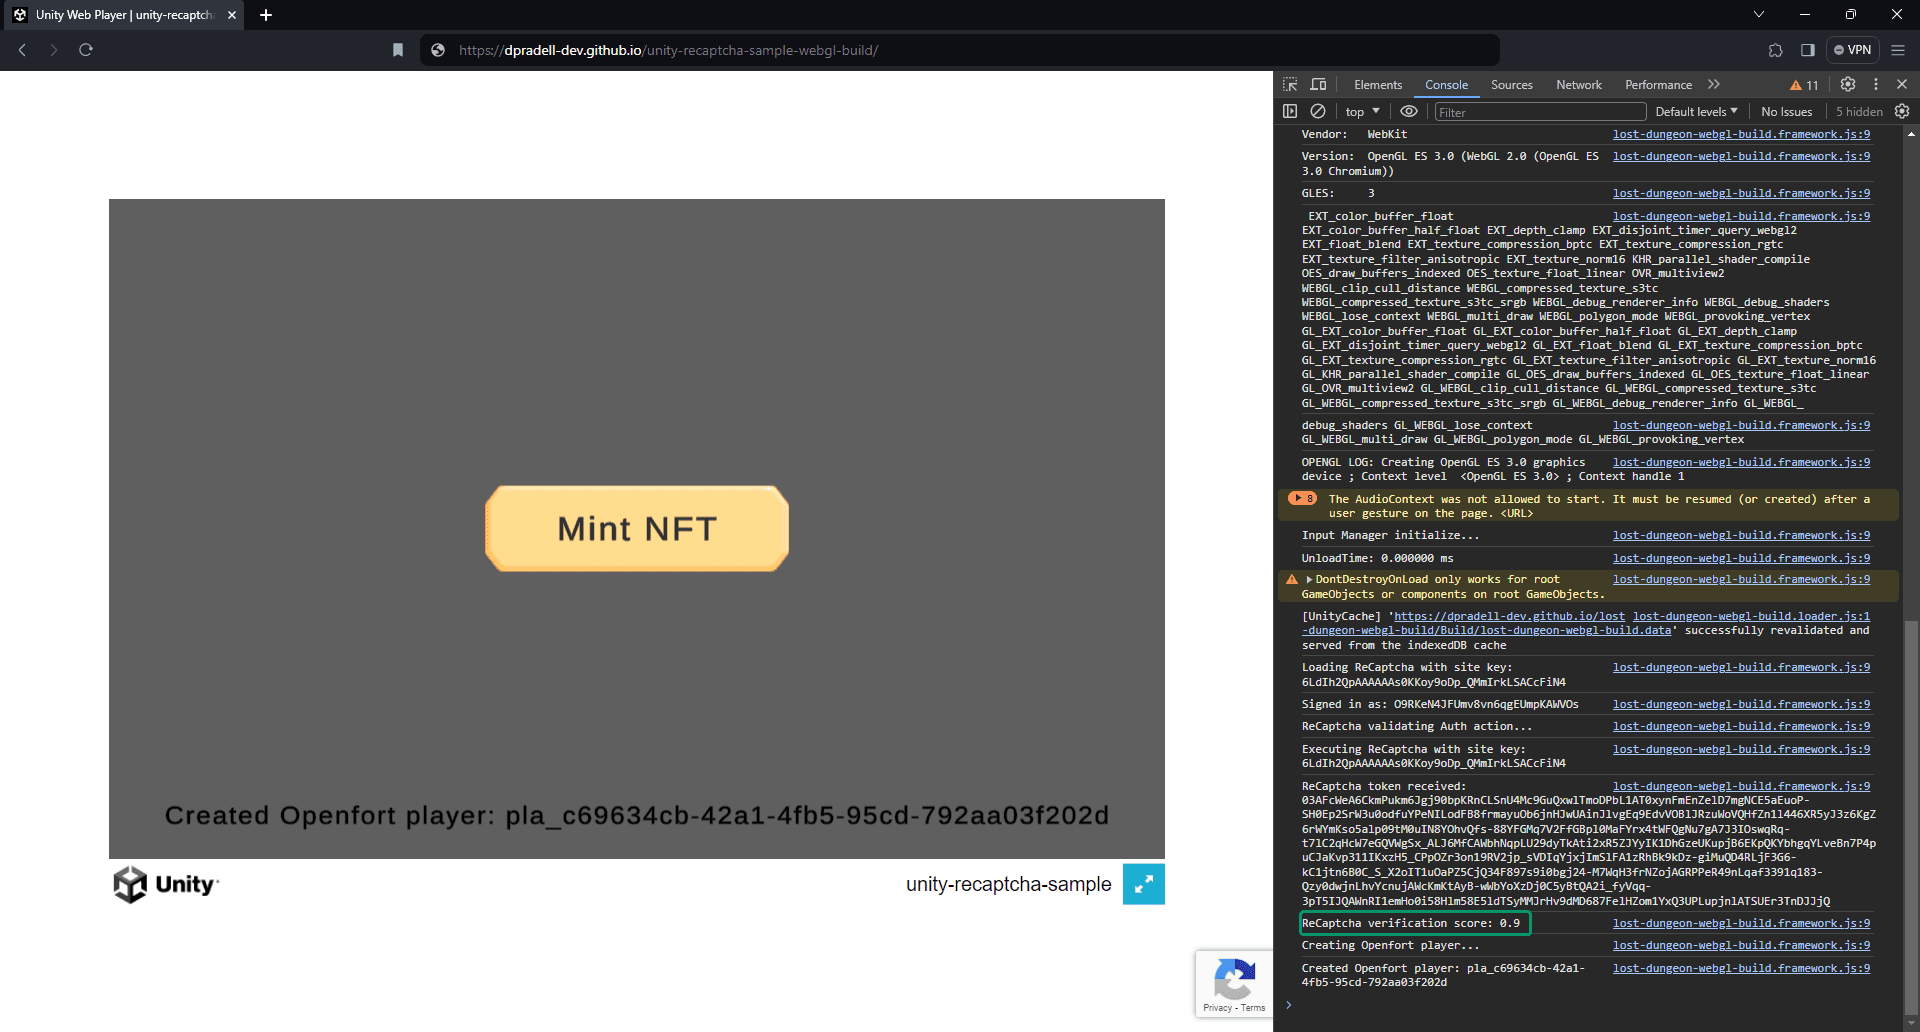The image size is (1920, 1032).
Task: Open DevTools settings gear
Action: tap(1847, 84)
